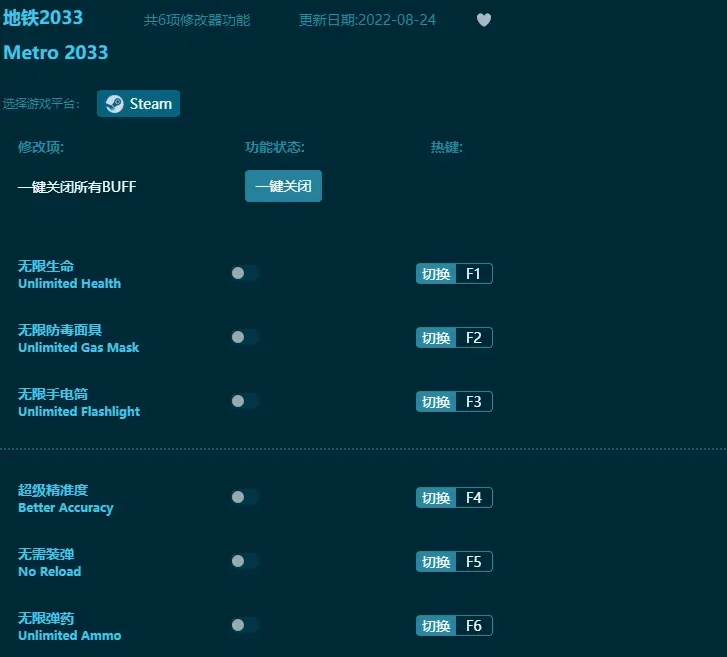Select the F1 hotkey field
Viewport: 727px width, 657px height.
coord(474,274)
